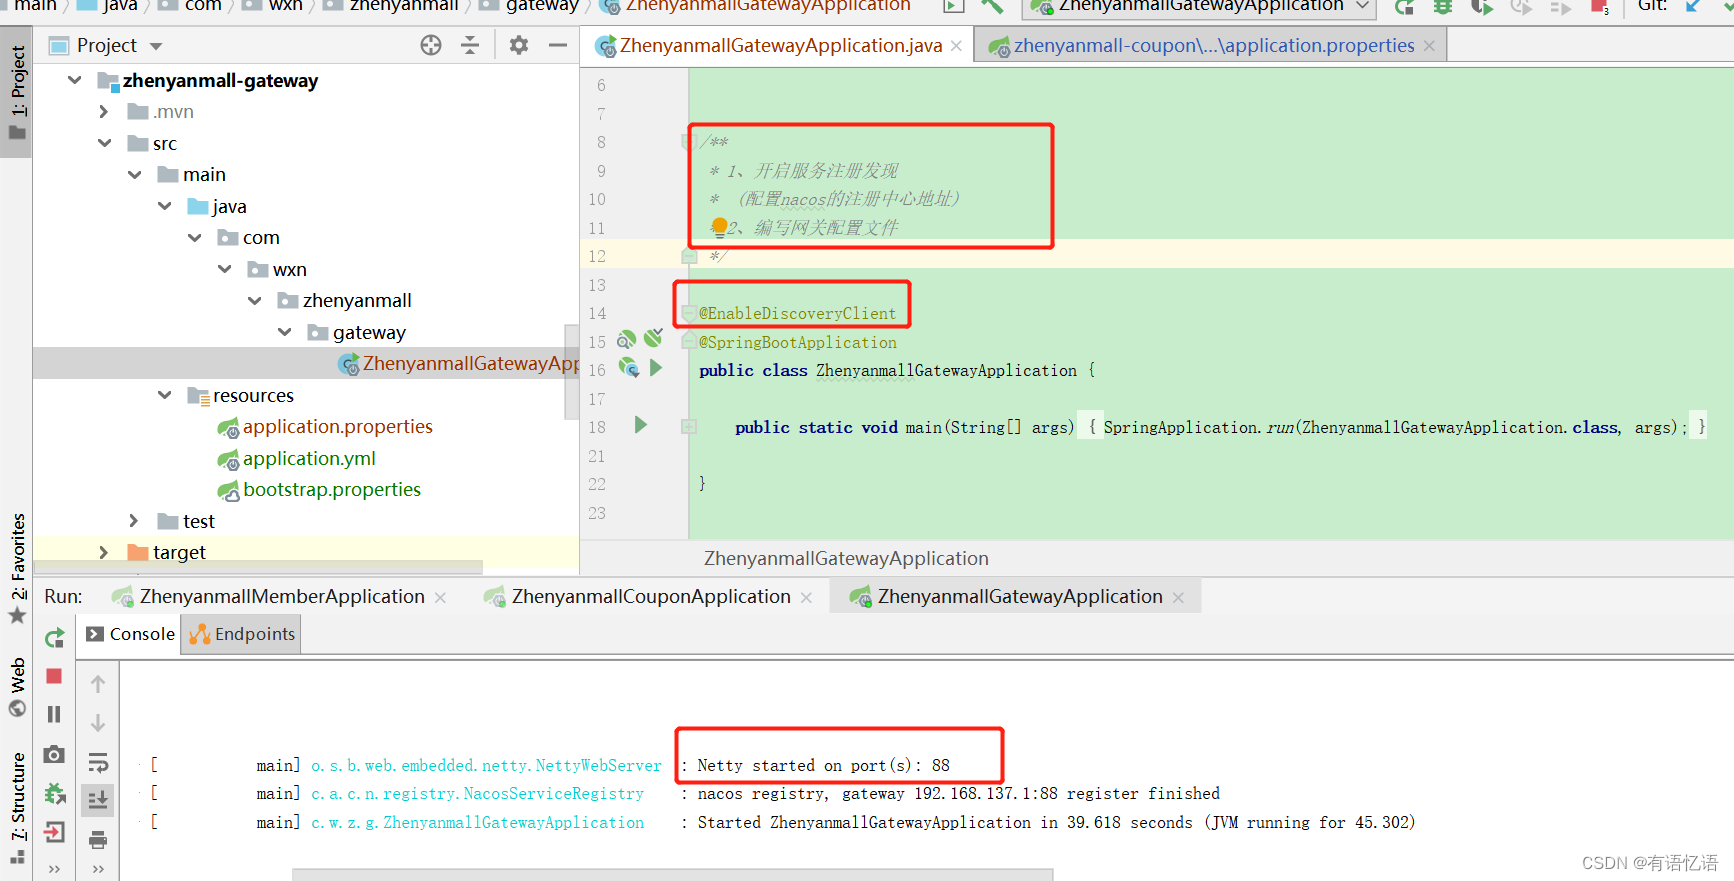Click the green run arrow on line 16 gutter

click(x=656, y=368)
